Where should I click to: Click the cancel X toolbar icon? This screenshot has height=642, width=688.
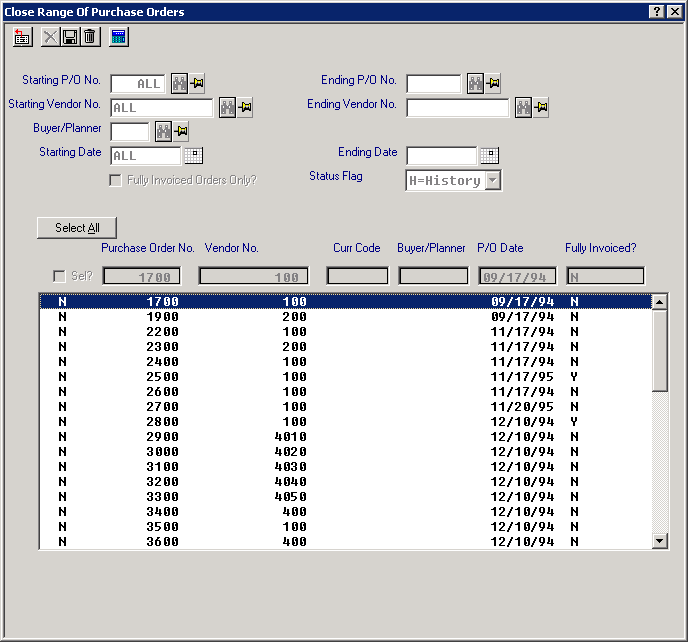[x=50, y=37]
